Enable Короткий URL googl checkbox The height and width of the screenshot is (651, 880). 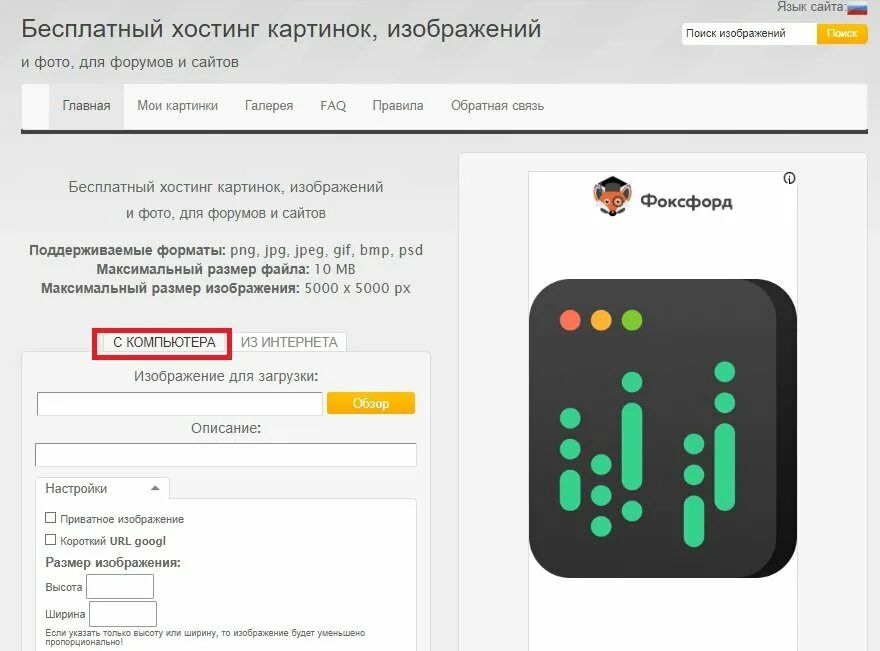coord(51,539)
